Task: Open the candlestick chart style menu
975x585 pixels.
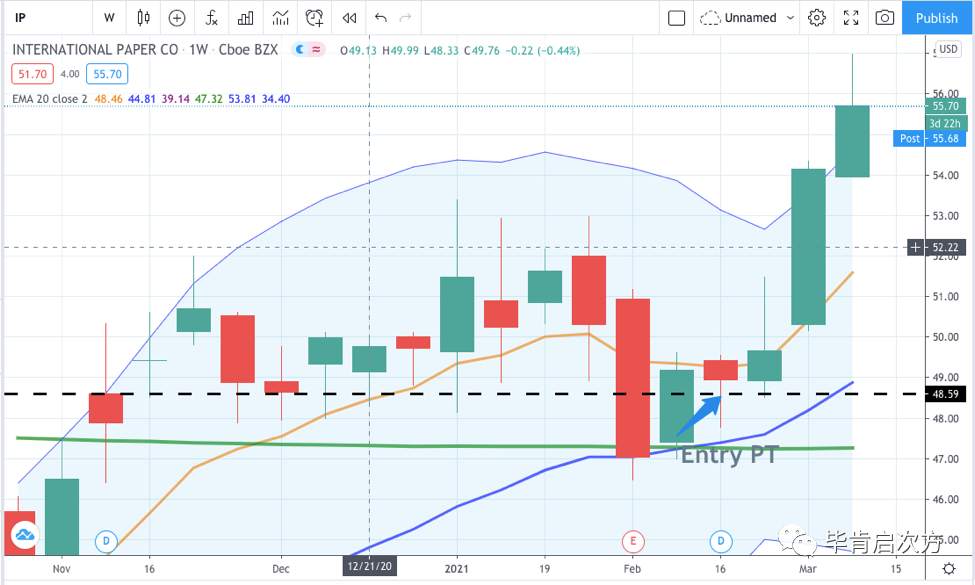Action: 143,17
